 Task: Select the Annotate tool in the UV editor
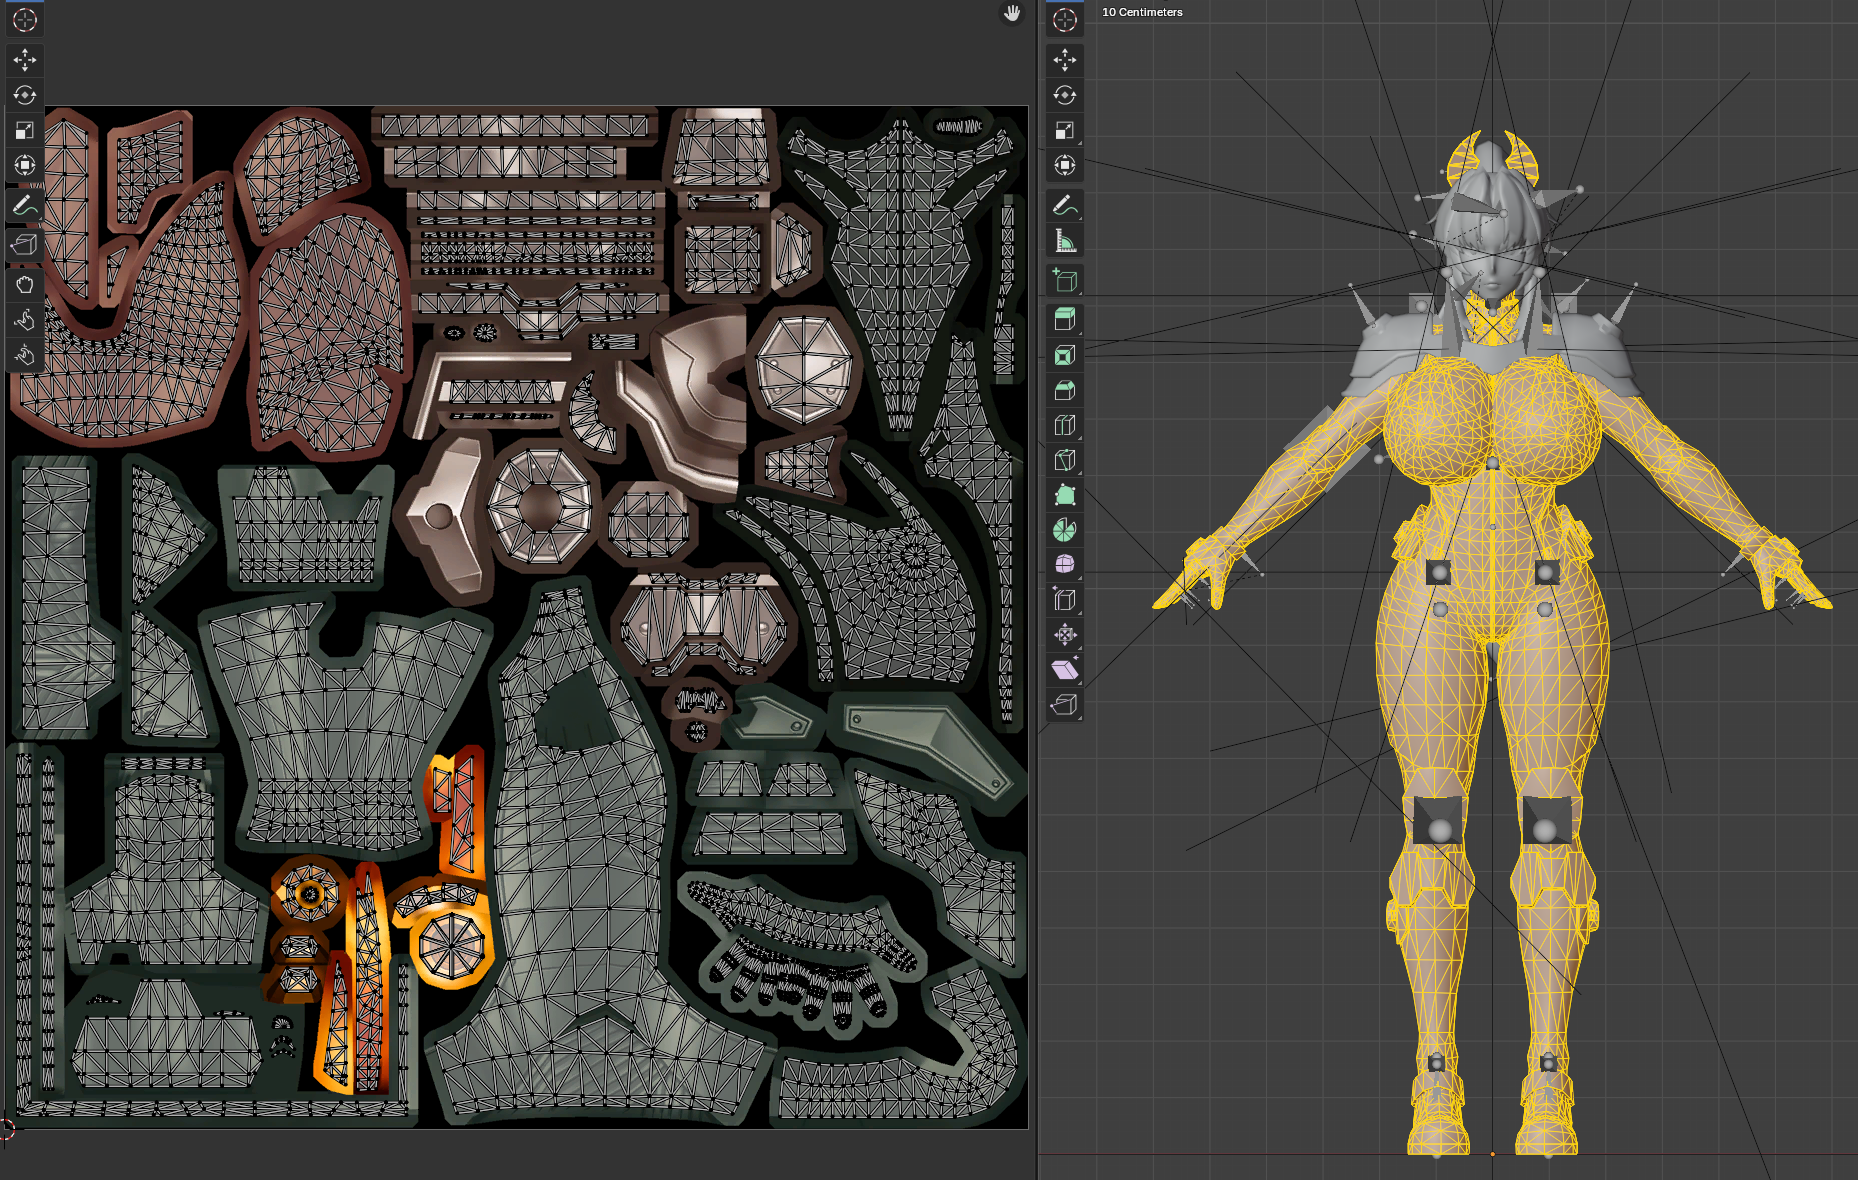pyautogui.click(x=25, y=206)
